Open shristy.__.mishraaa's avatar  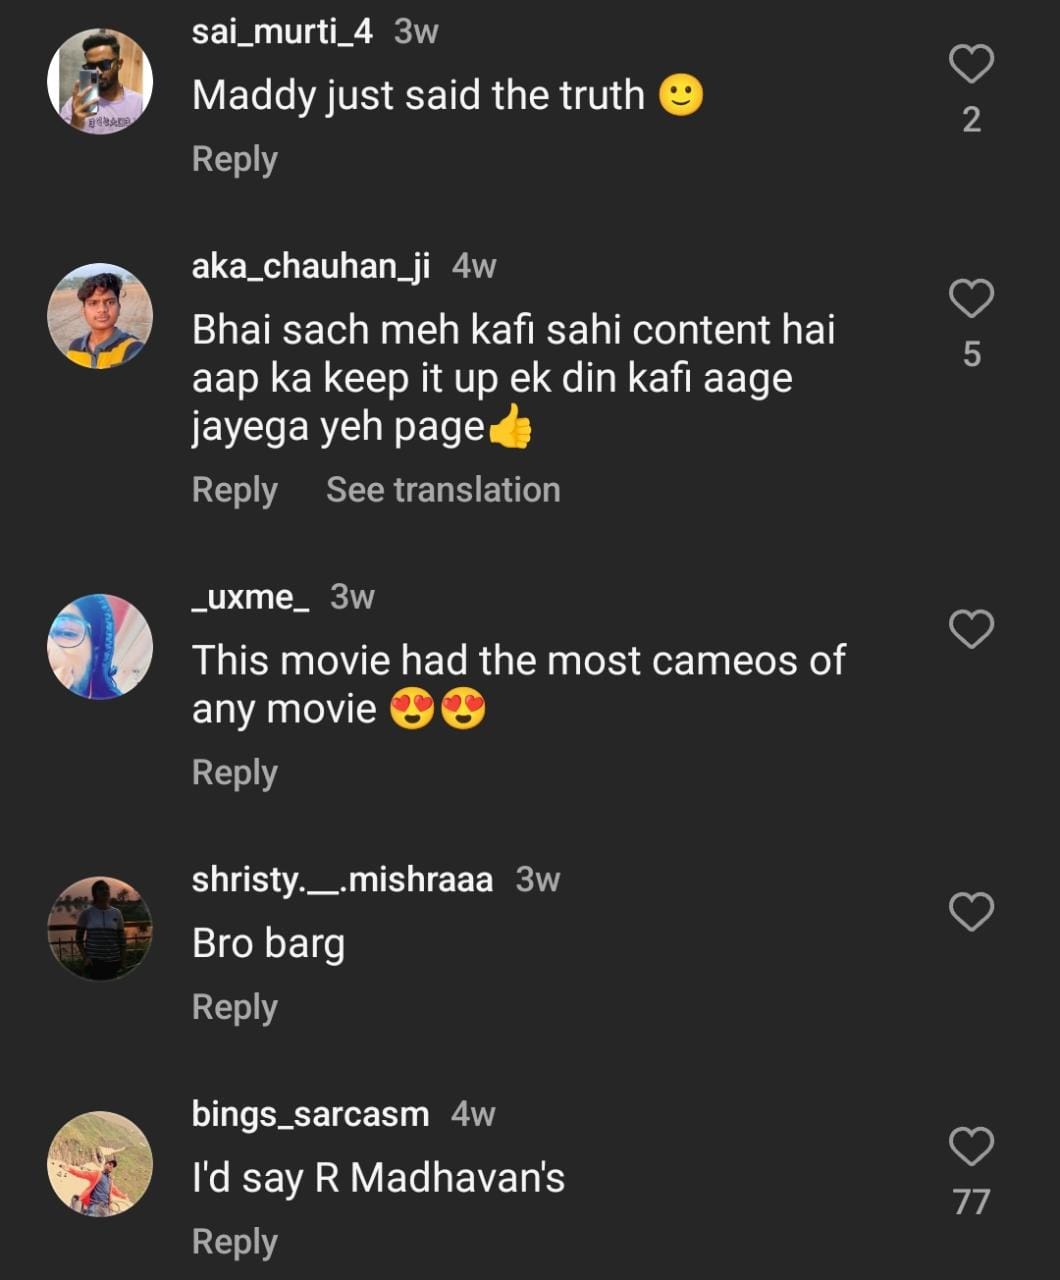100,929
